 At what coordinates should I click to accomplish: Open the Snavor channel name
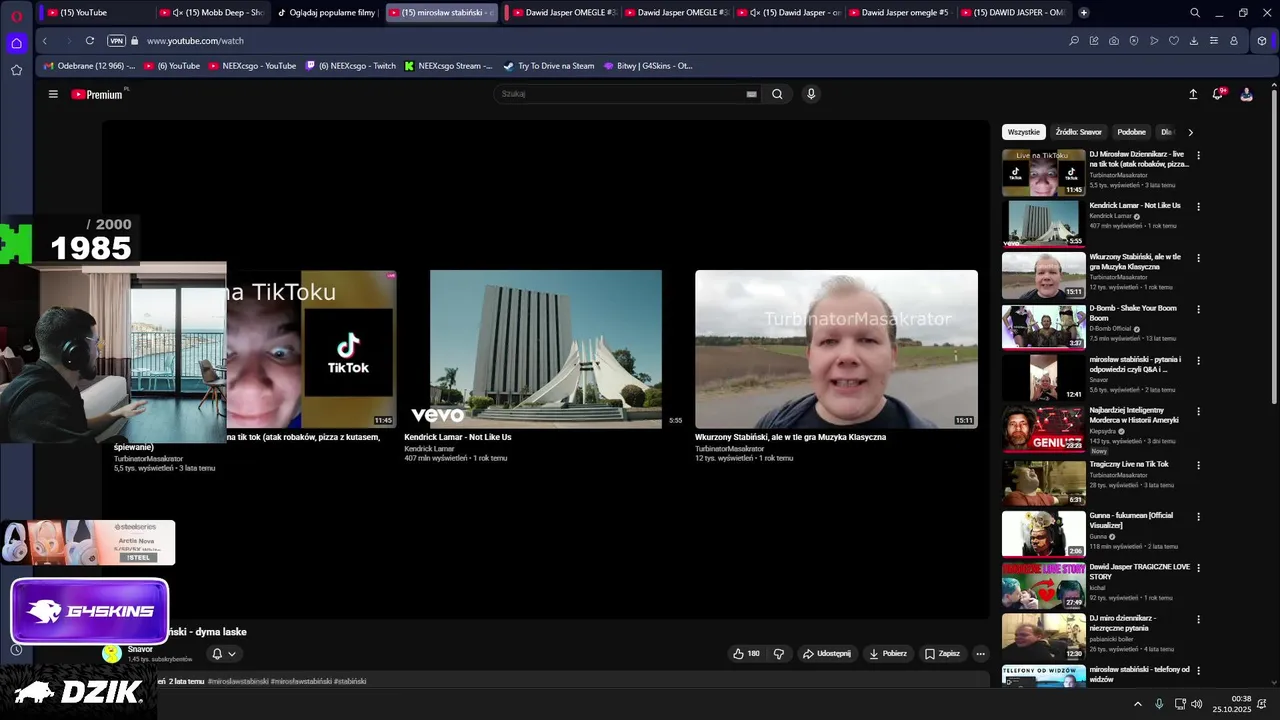[140, 649]
